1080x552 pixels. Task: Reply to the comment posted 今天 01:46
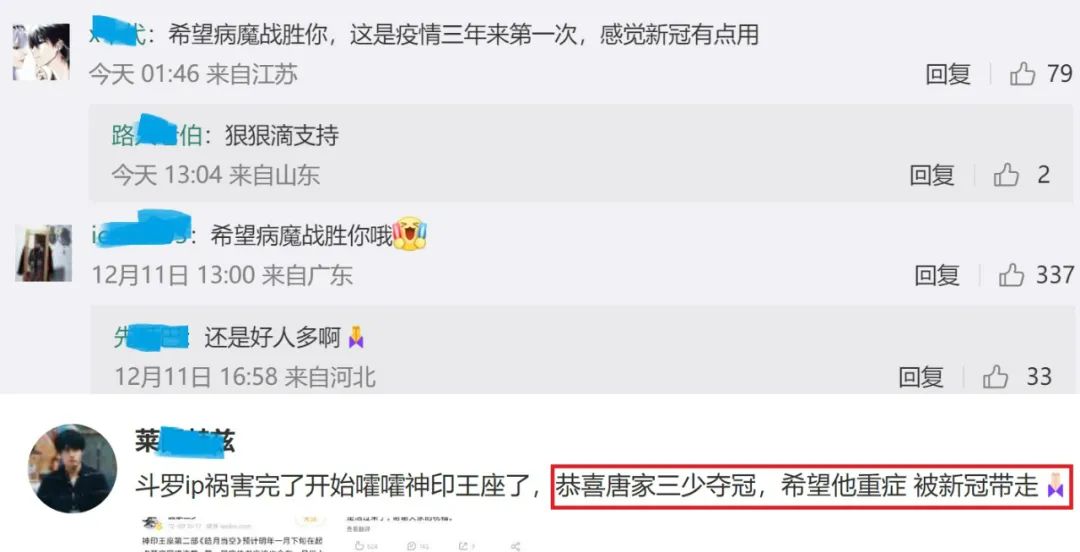point(948,74)
